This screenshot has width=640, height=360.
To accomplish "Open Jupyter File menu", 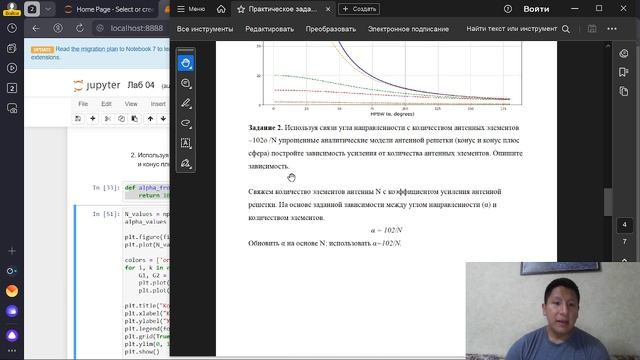I will 83,104.
